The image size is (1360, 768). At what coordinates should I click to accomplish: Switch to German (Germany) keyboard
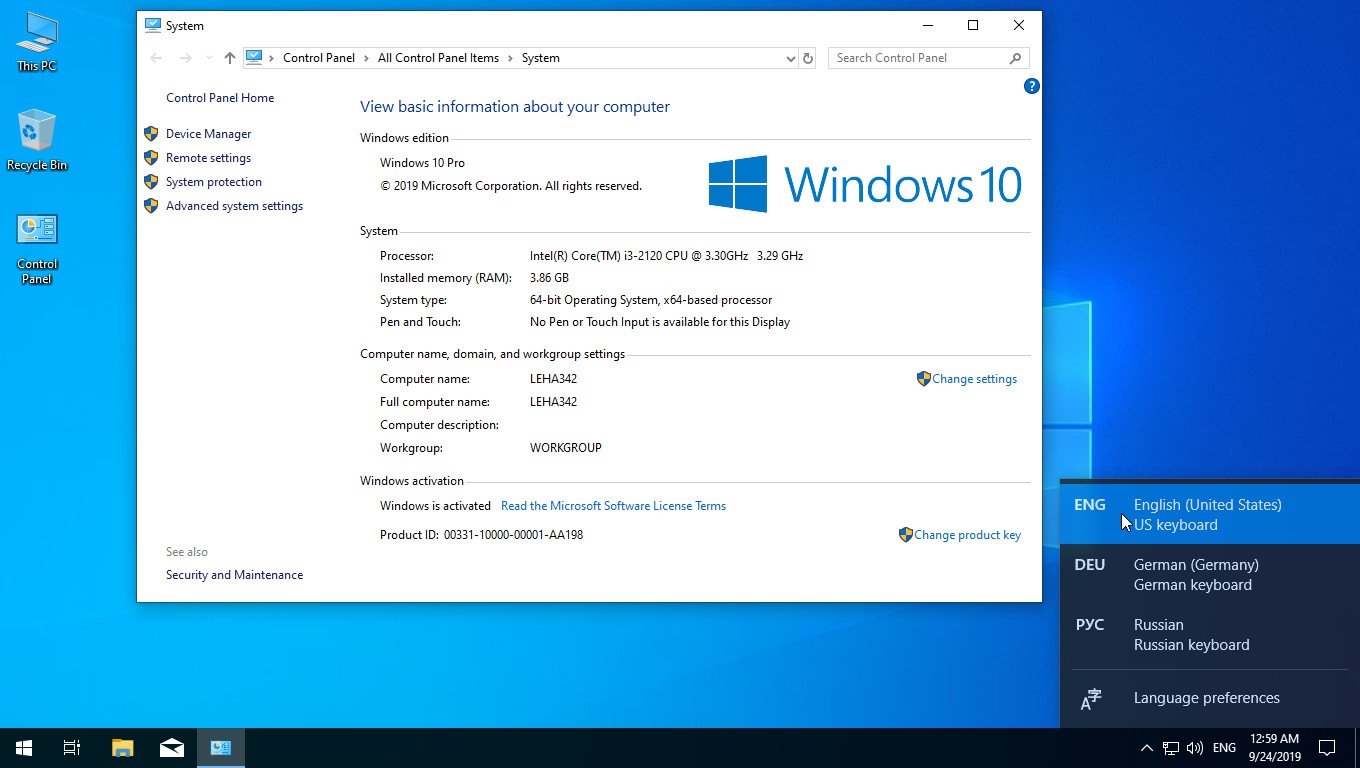point(1210,574)
